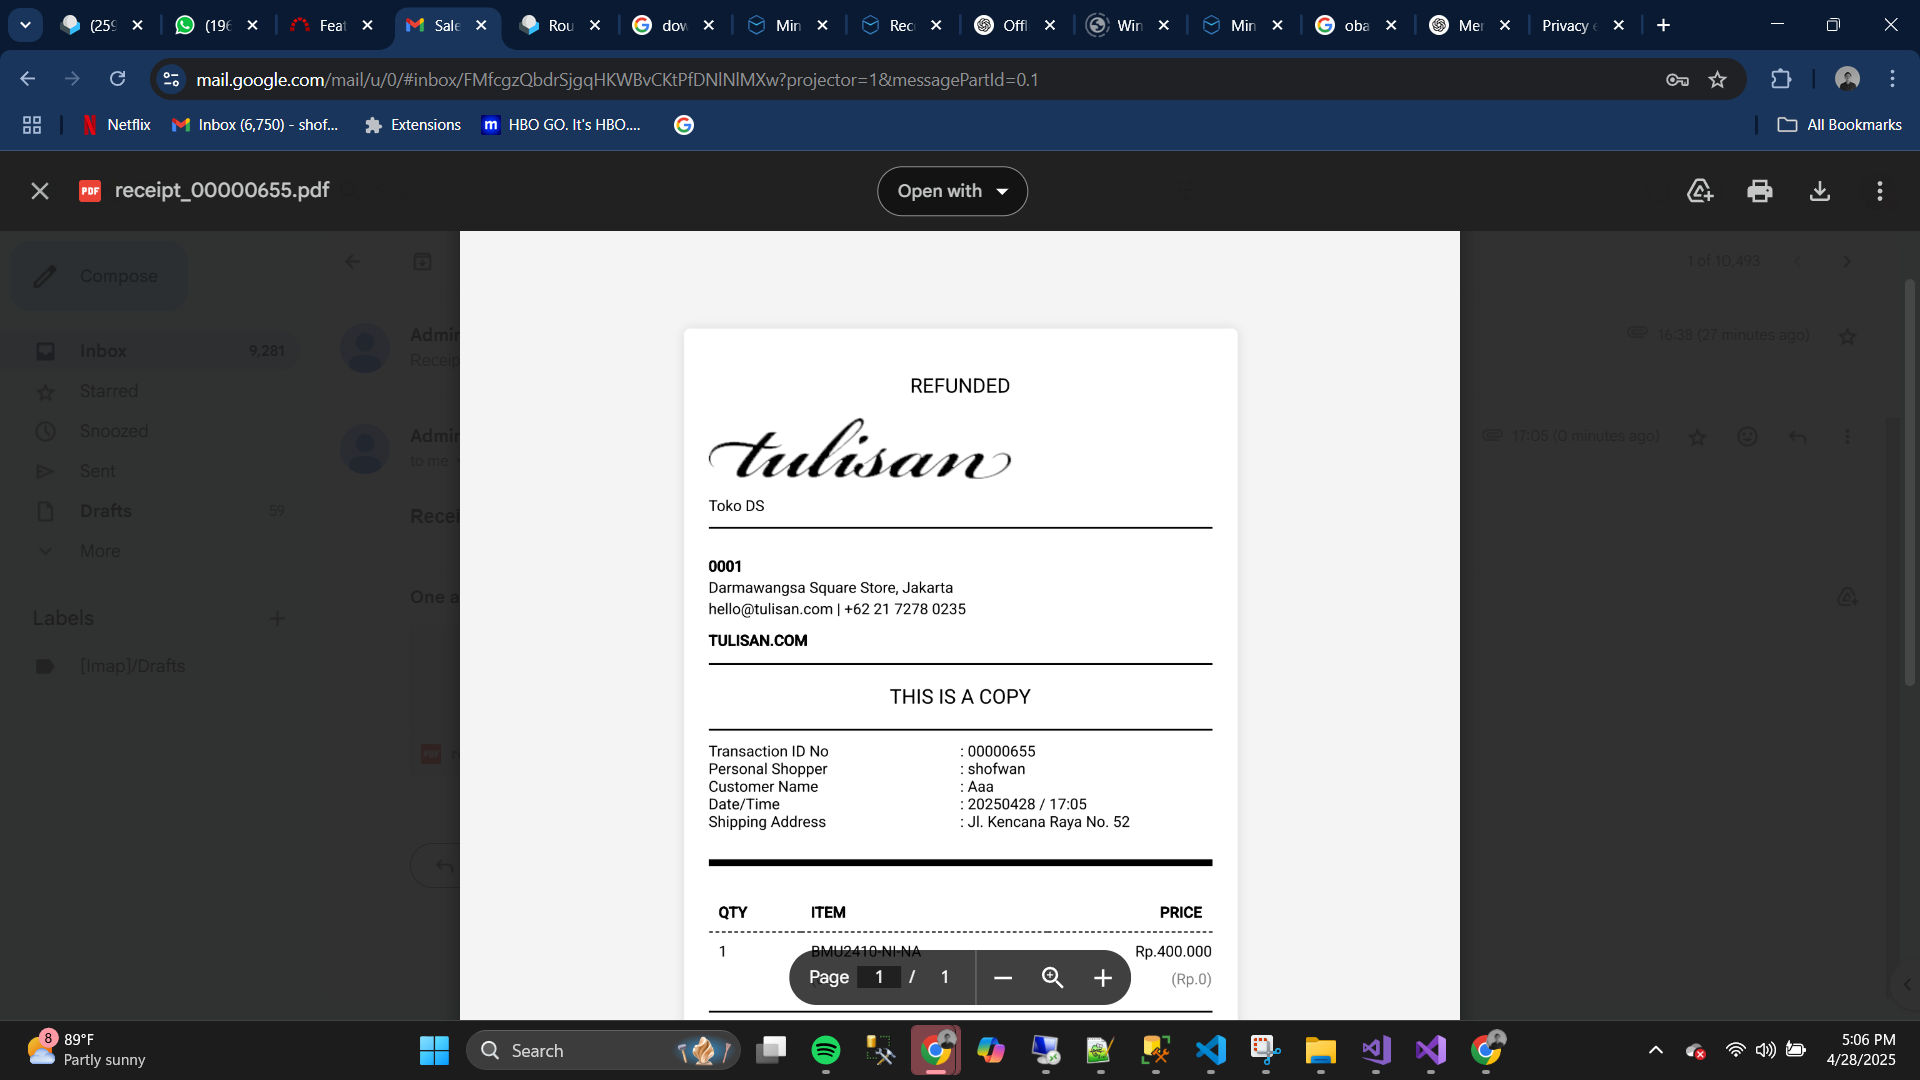
Task: Open the Google bookmark icon
Action: pos(684,125)
